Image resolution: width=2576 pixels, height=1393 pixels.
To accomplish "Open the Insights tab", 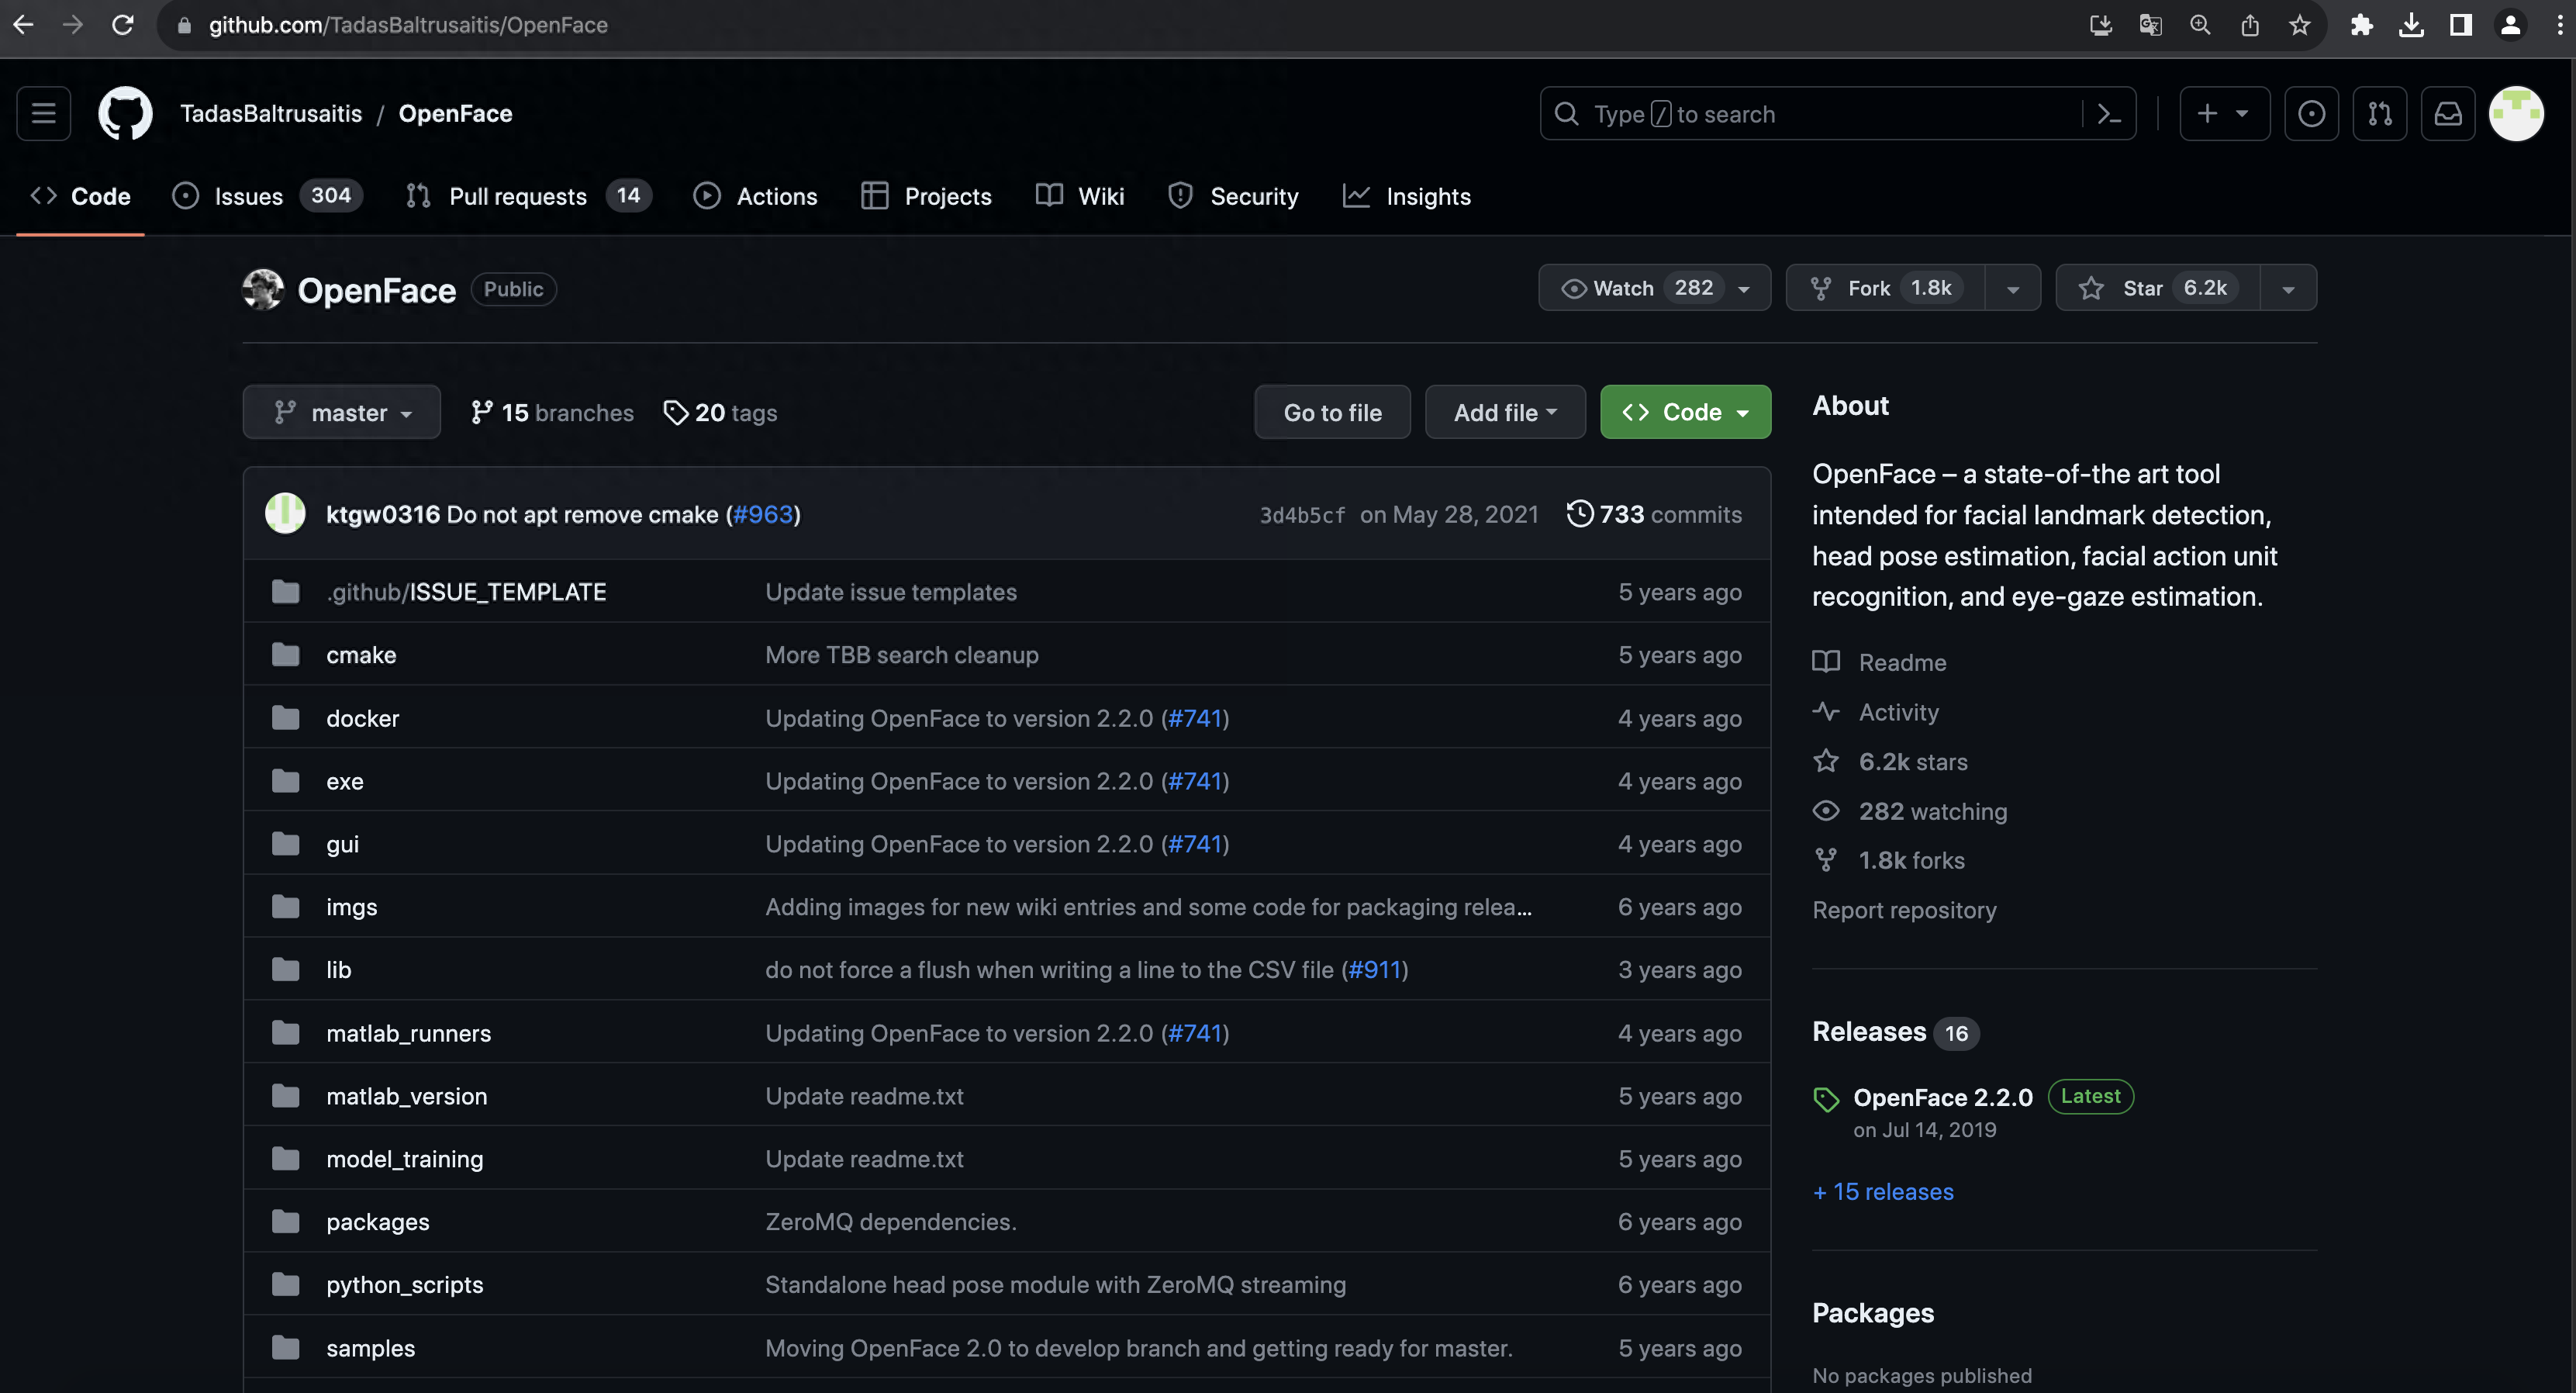I will 1407,196.
